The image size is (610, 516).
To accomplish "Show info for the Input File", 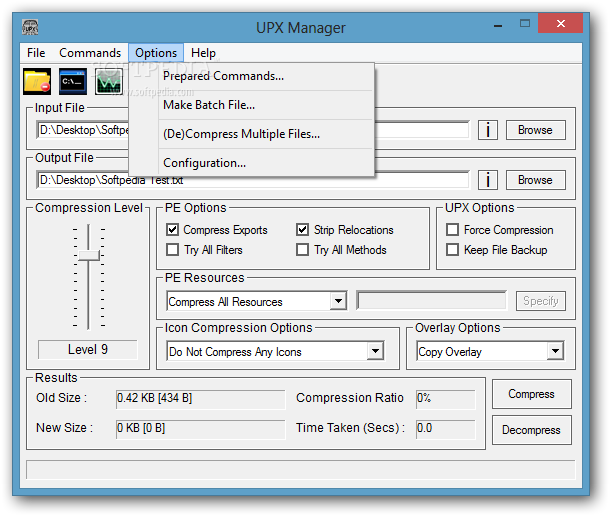I will click(487, 130).
